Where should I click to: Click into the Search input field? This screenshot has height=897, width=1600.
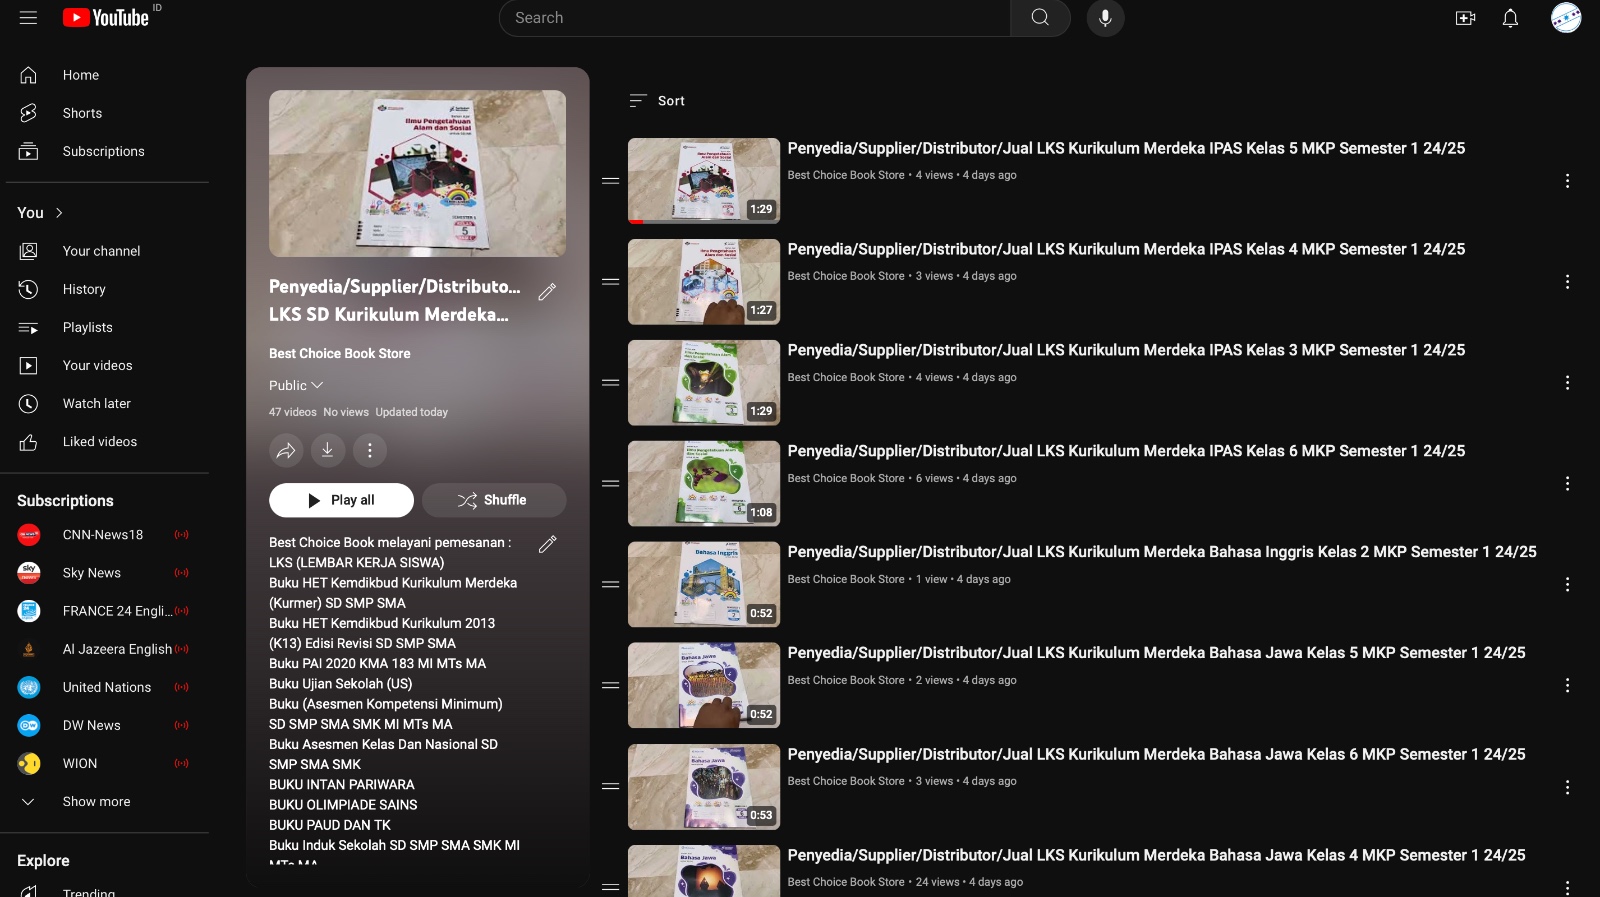coord(755,18)
